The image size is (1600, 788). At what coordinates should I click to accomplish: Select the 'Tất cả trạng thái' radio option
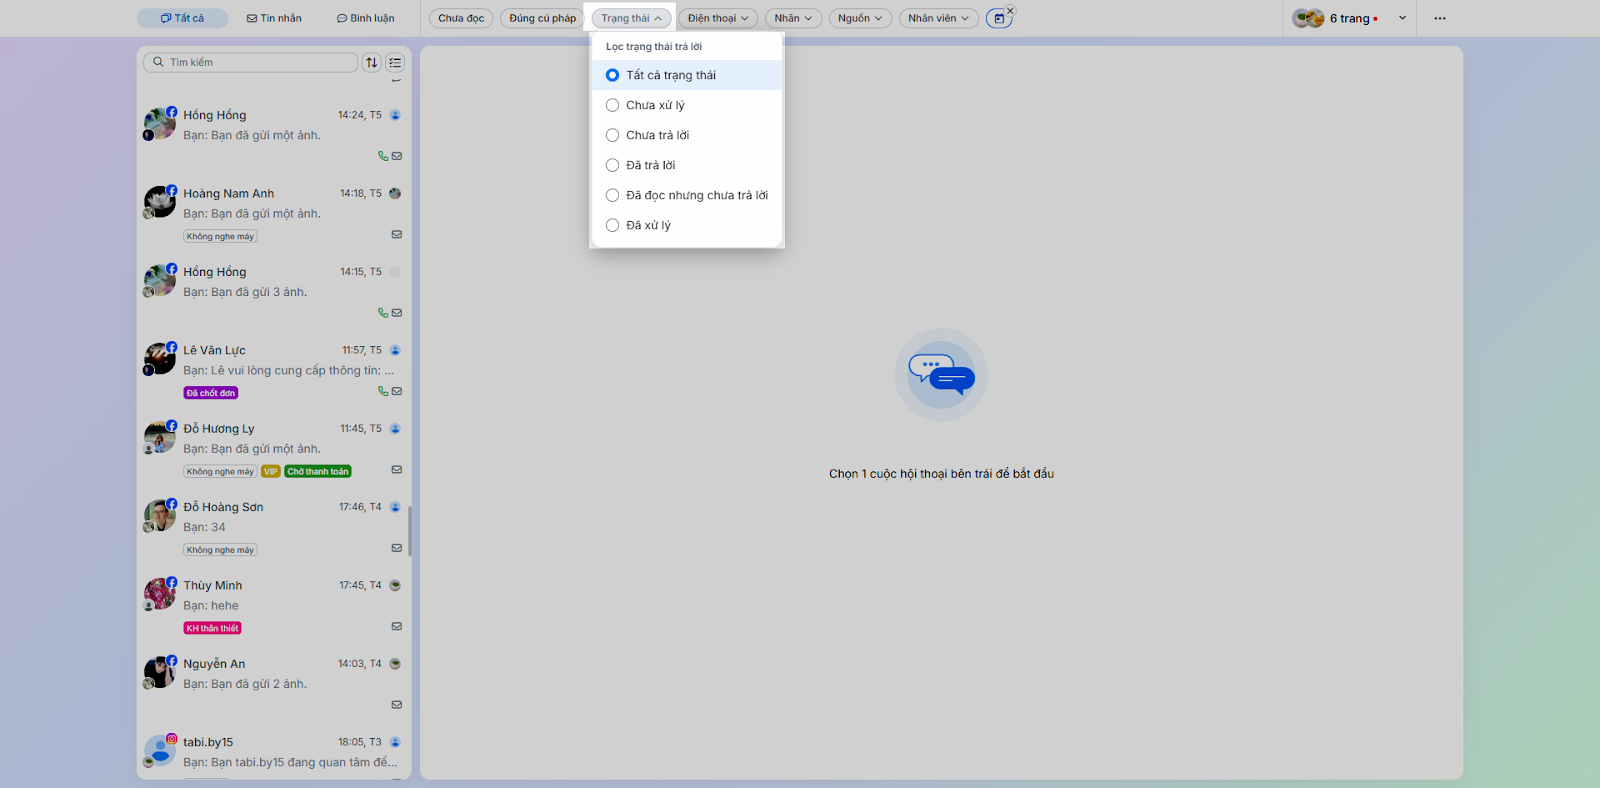click(687, 75)
